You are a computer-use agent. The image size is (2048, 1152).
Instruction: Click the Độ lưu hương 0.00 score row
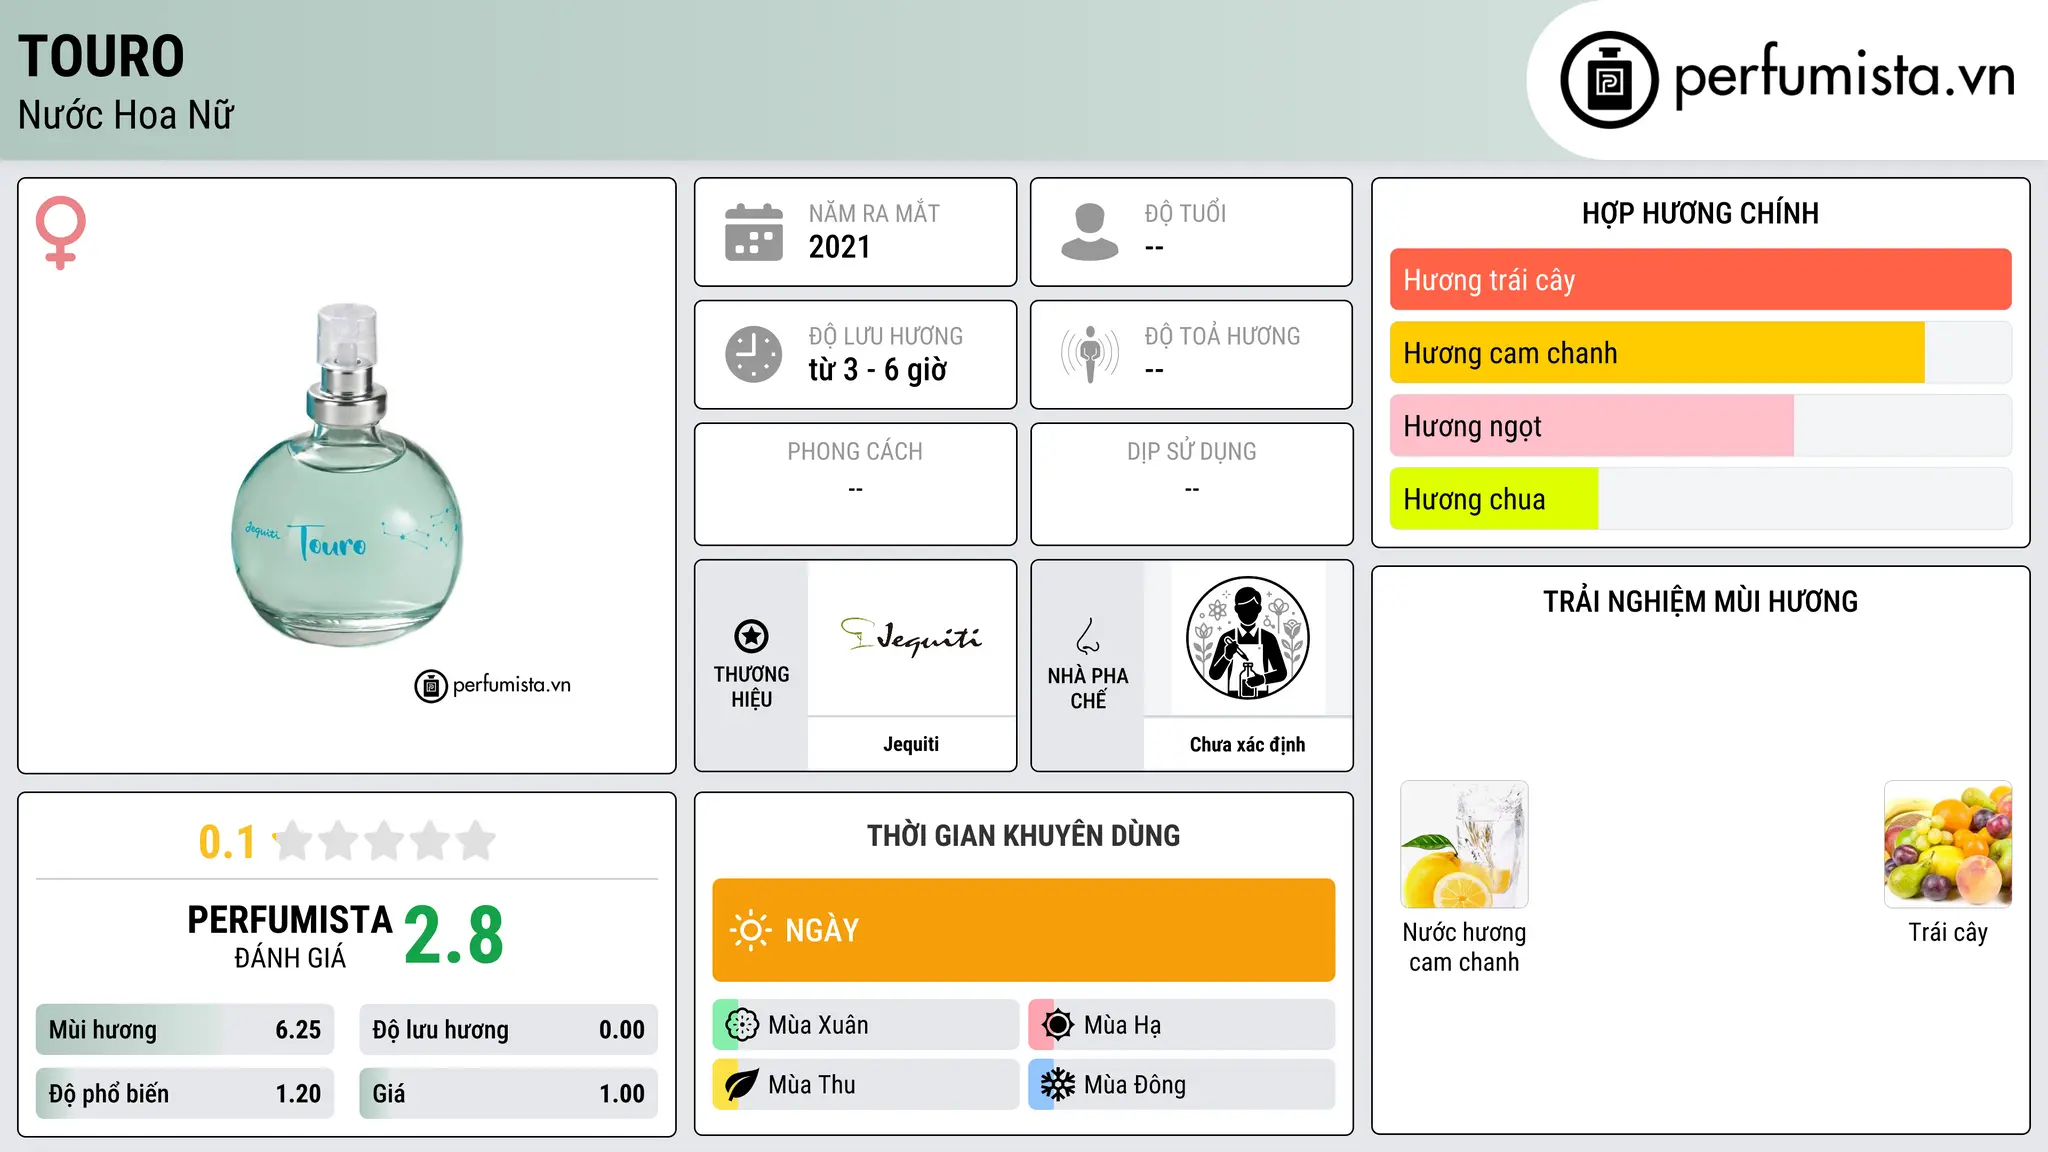tap(508, 1030)
